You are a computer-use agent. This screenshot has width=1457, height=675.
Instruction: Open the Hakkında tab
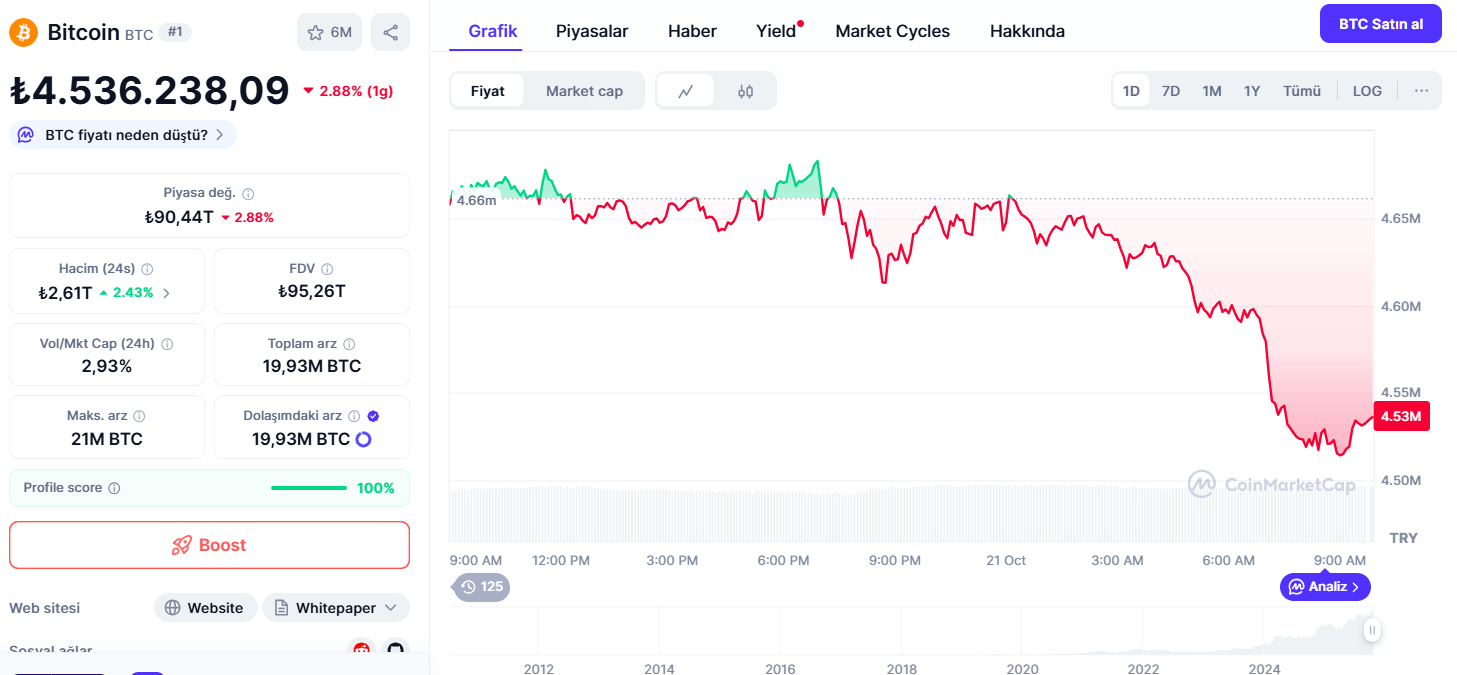(1027, 31)
